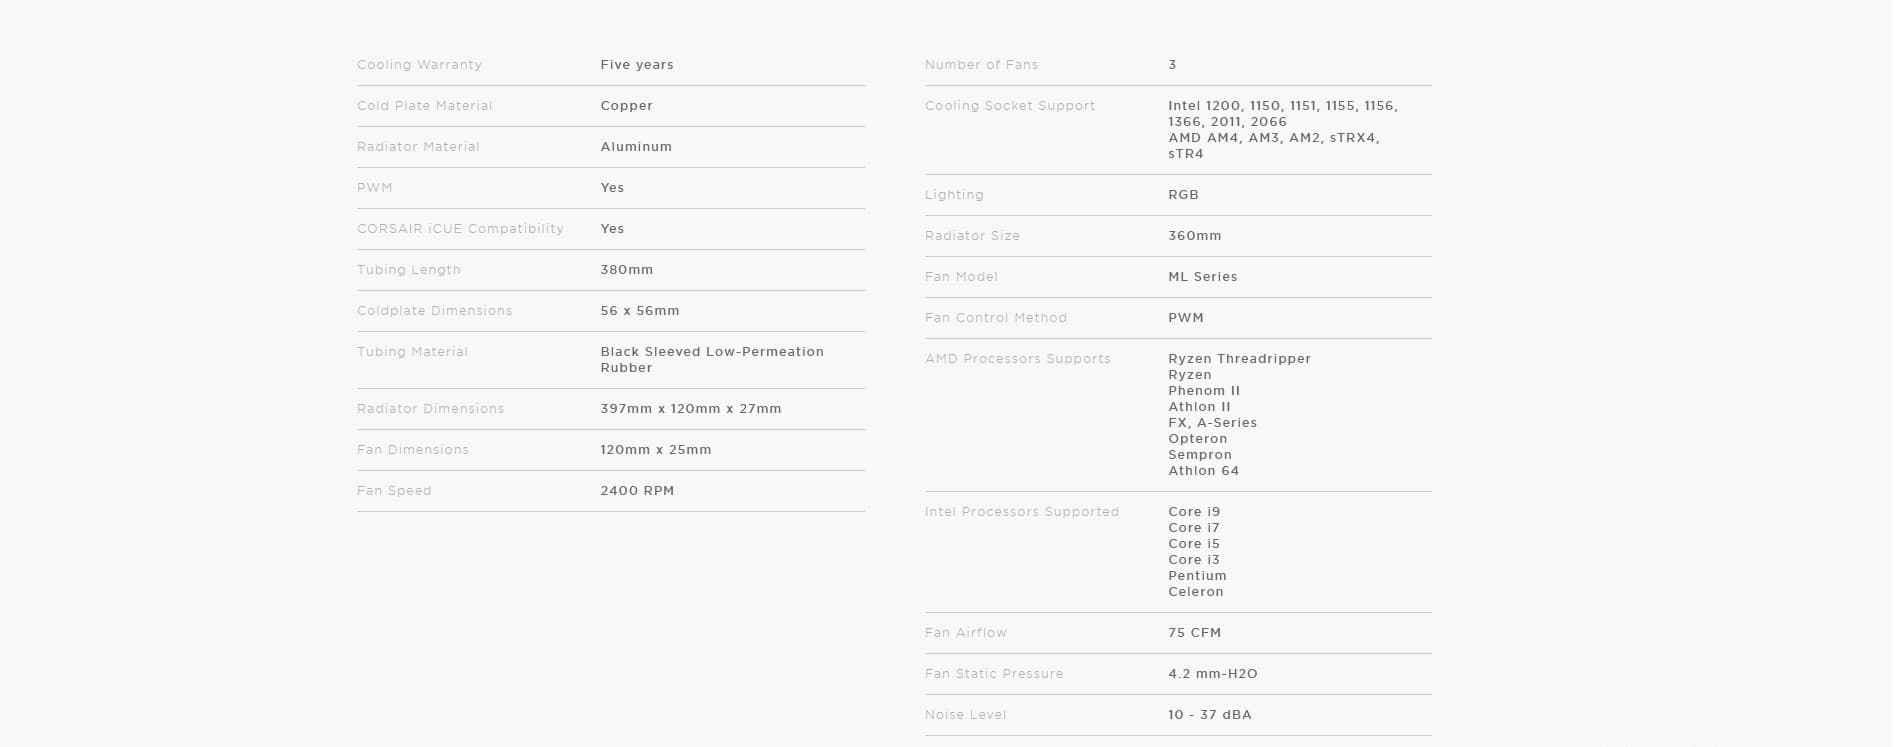Click the Number of Fans label
This screenshot has height=747, width=1902.
[981, 65]
